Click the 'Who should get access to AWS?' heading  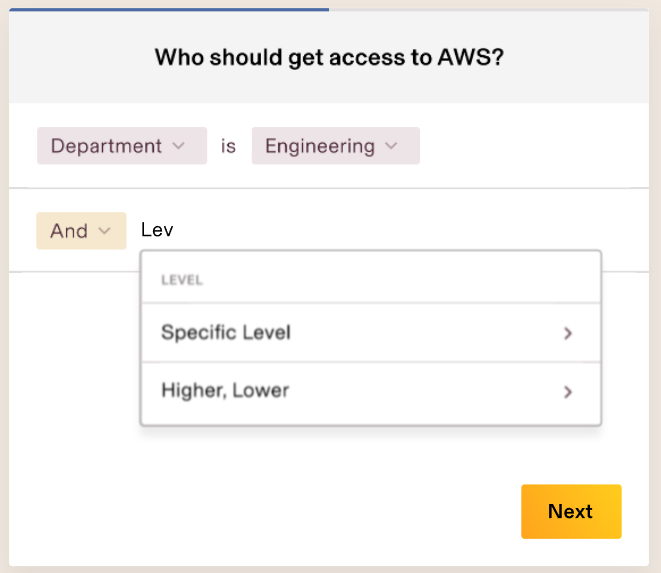[329, 57]
